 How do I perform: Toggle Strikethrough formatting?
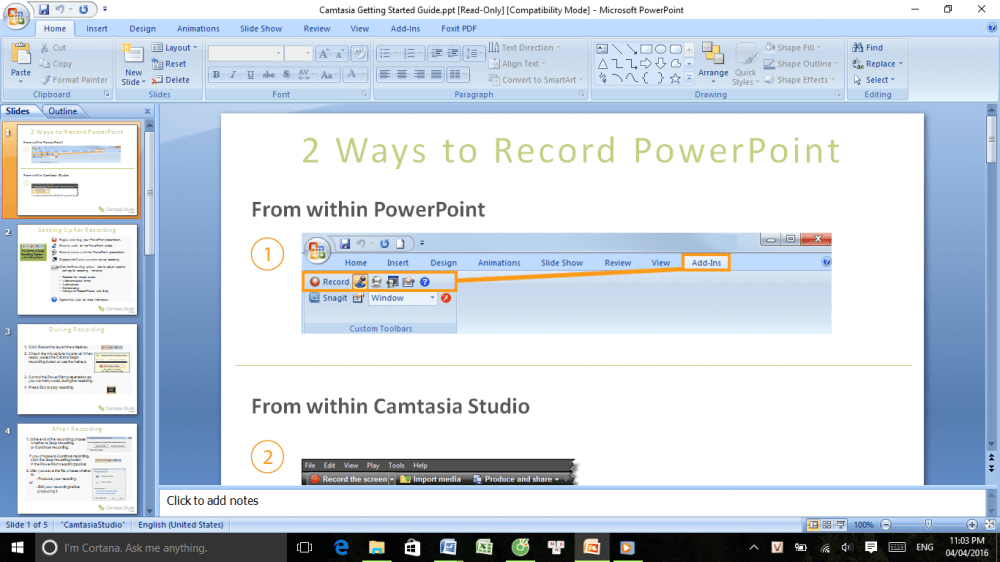(268, 75)
